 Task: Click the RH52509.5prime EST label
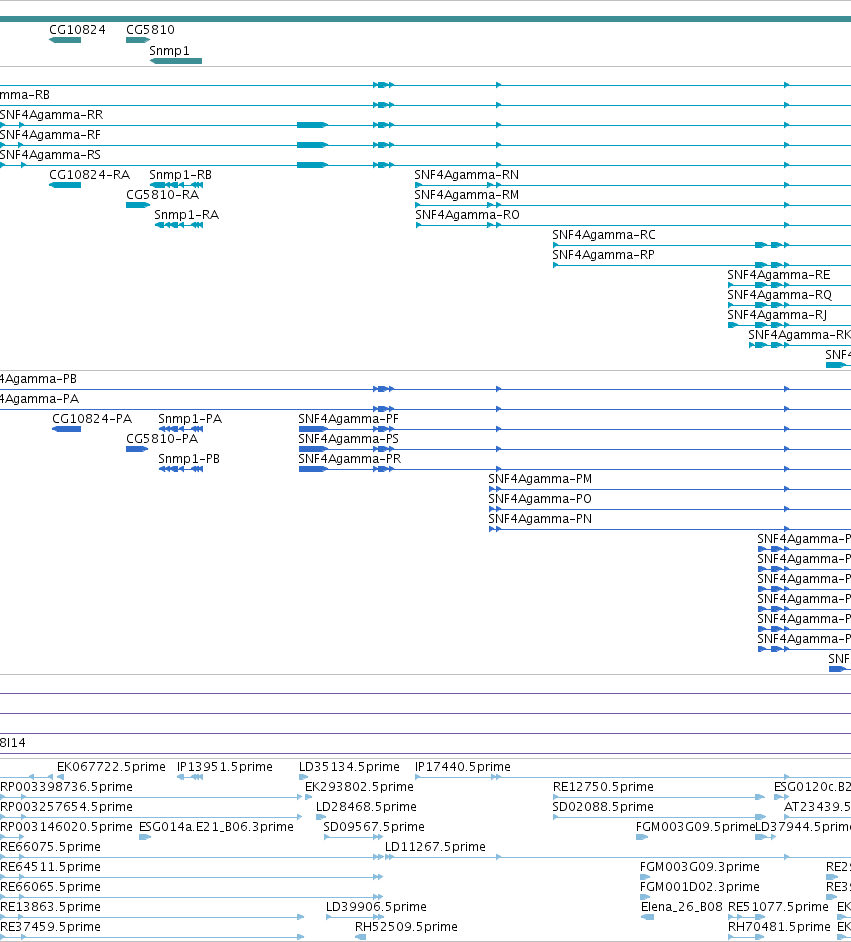(x=406, y=926)
